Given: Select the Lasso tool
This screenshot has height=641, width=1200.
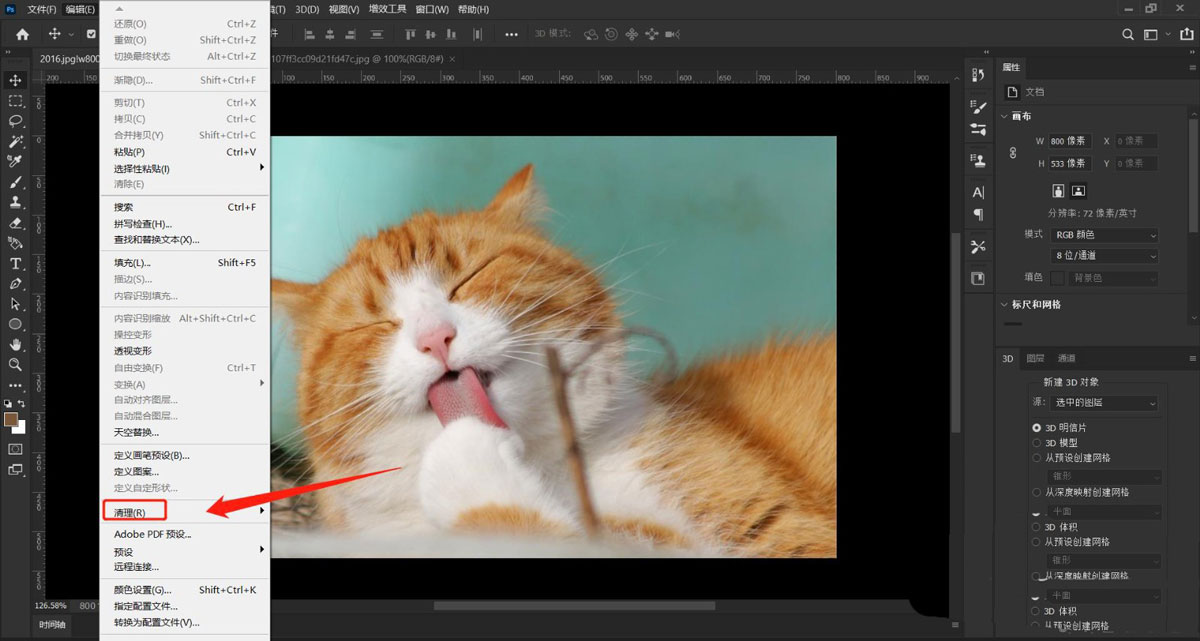Looking at the screenshot, I should pos(15,120).
